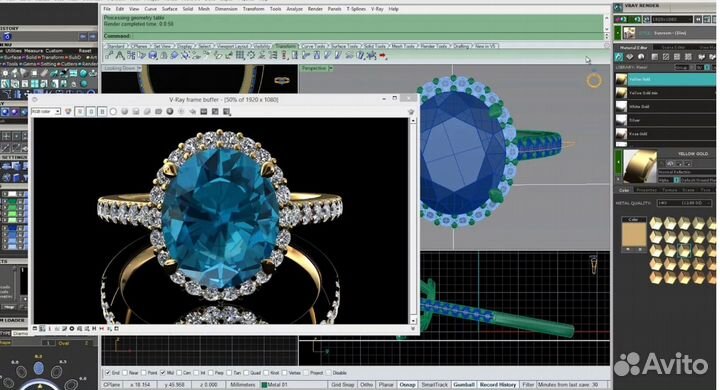
Task: Toggle Grid Snap in status bar
Action: click(343, 384)
